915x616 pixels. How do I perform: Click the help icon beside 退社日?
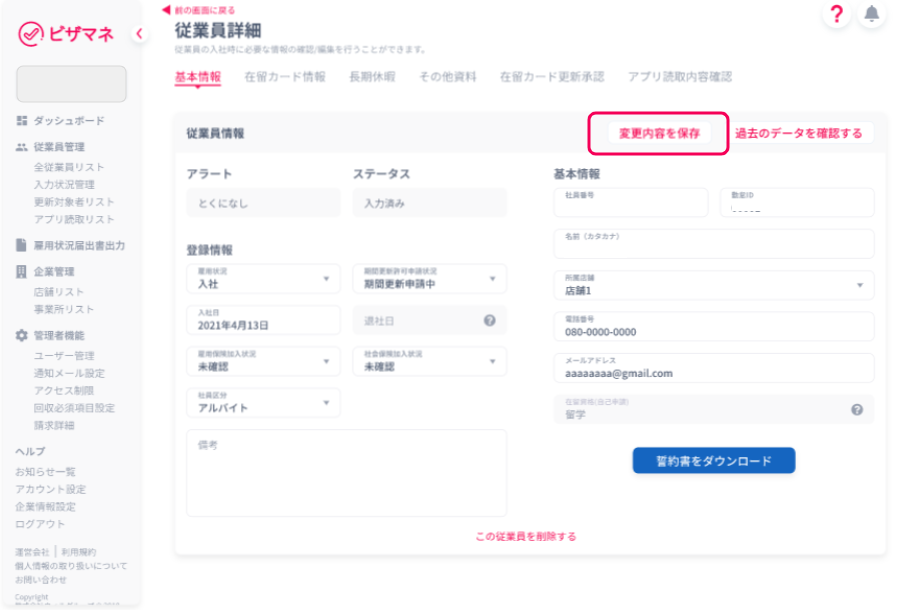tap(490, 320)
